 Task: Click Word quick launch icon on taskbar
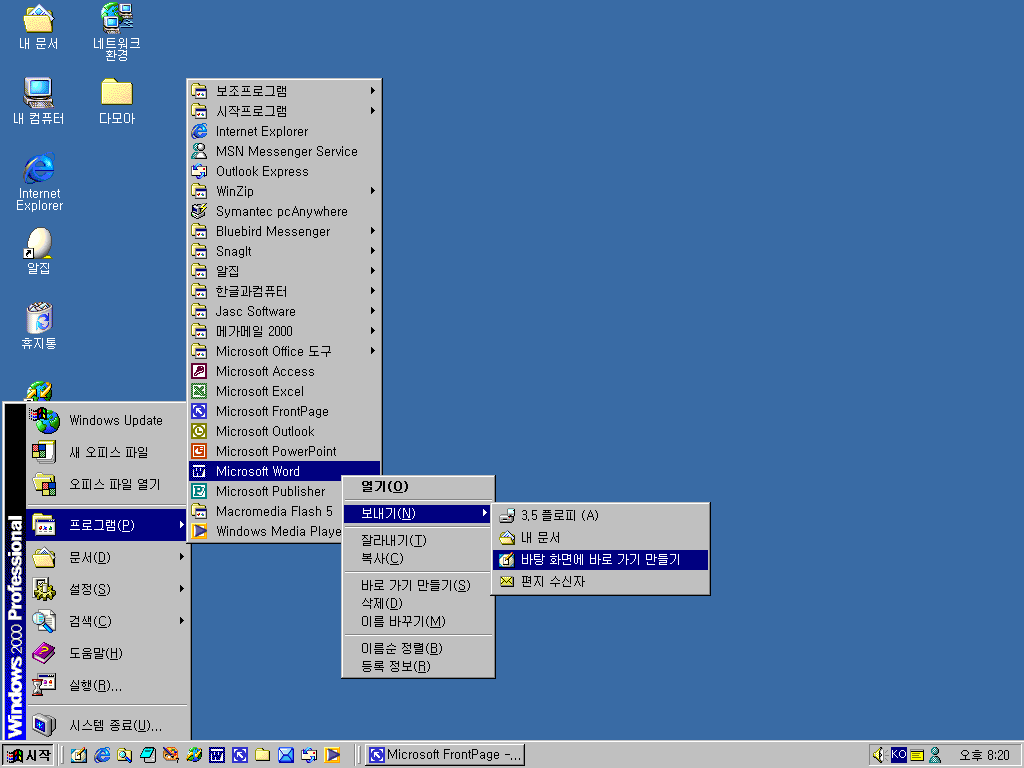click(x=217, y=755)
